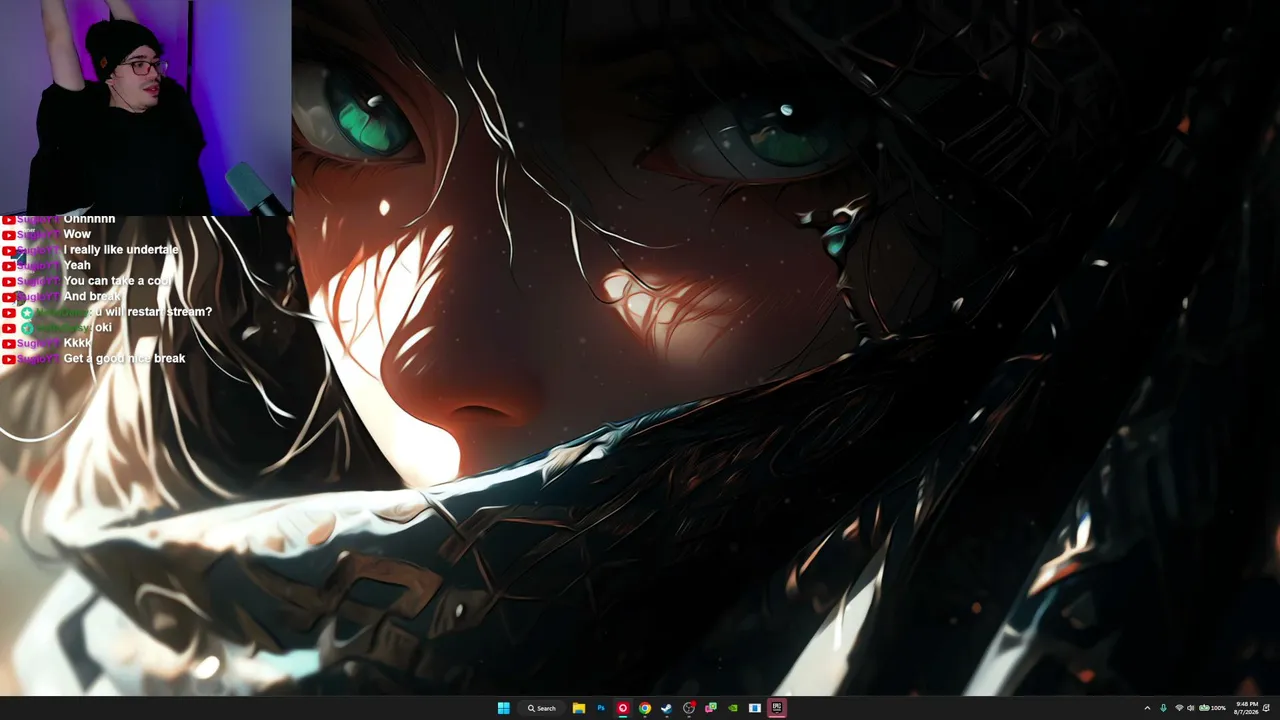Click the taskbar Search box
Screen dimensions: 1280x720
pyautogui.click(x=542, y=708)
